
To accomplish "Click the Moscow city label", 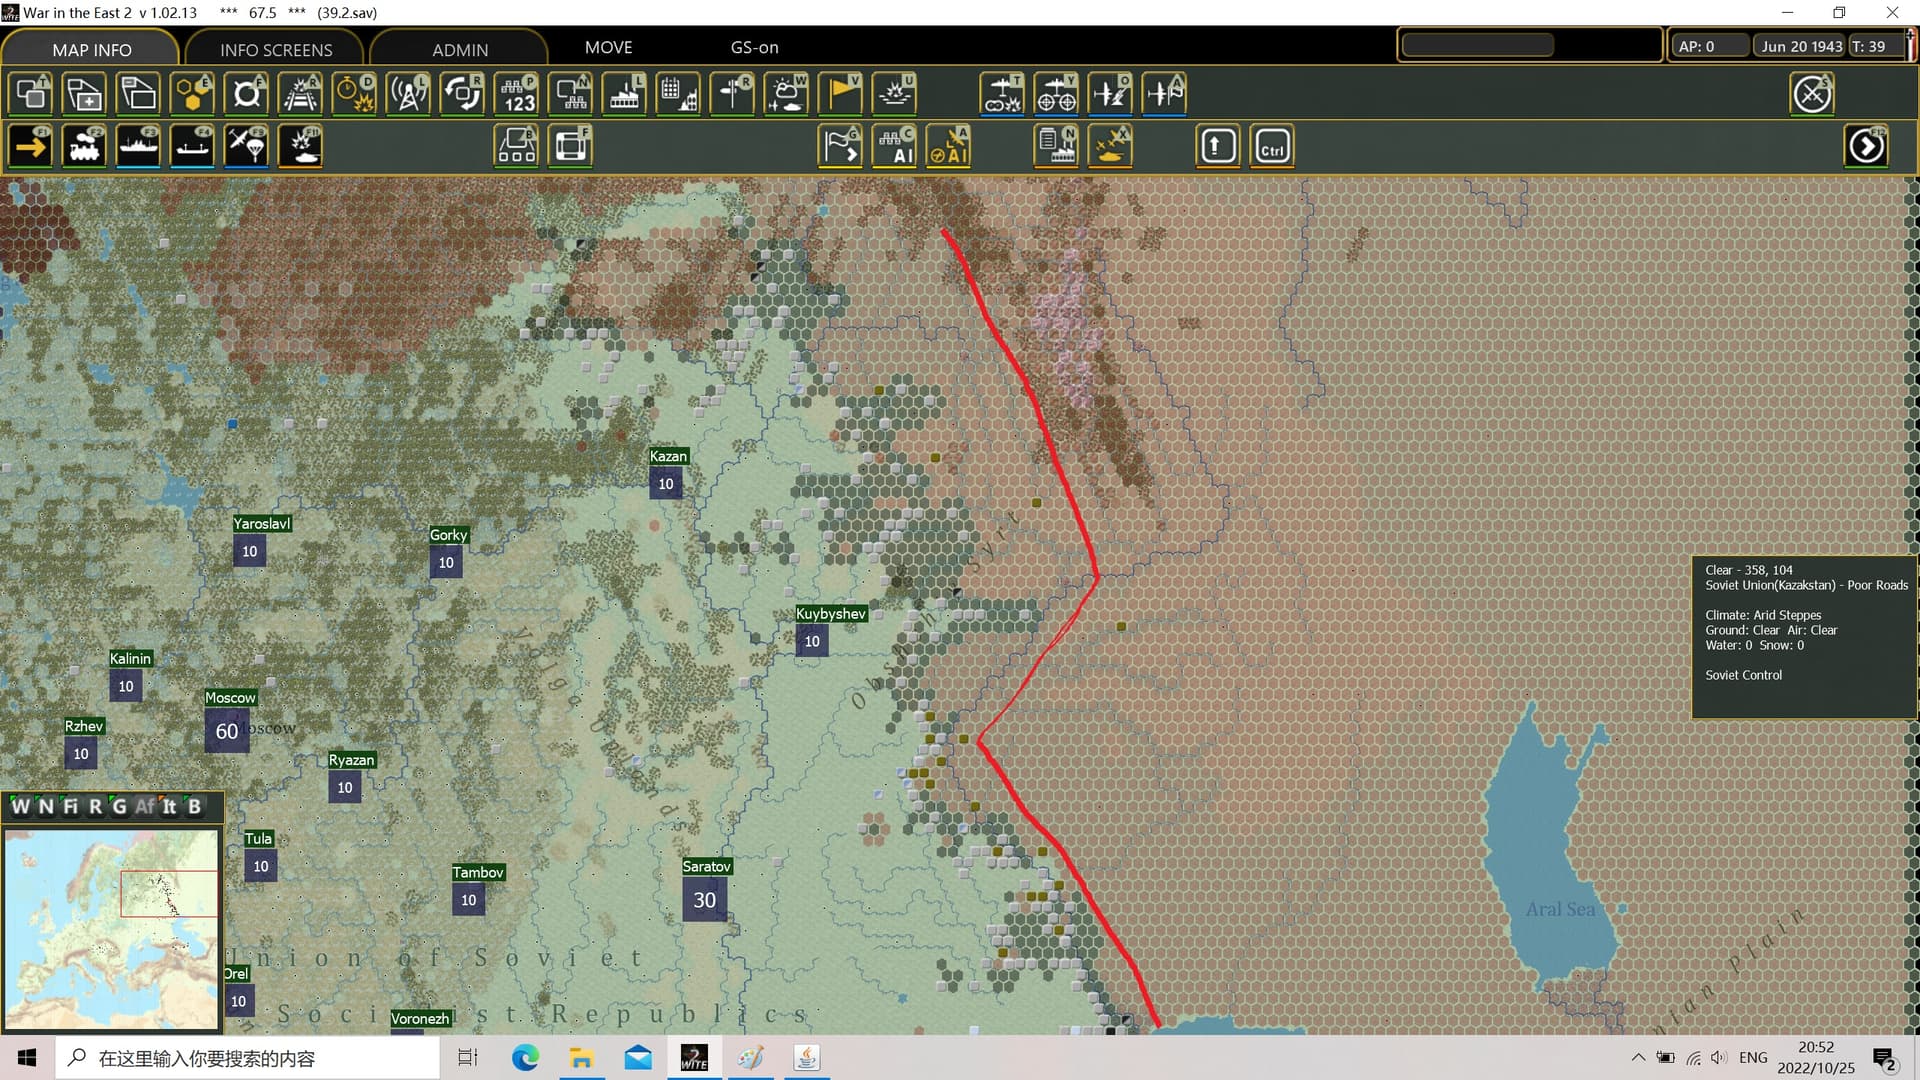I will pos(230,698).
